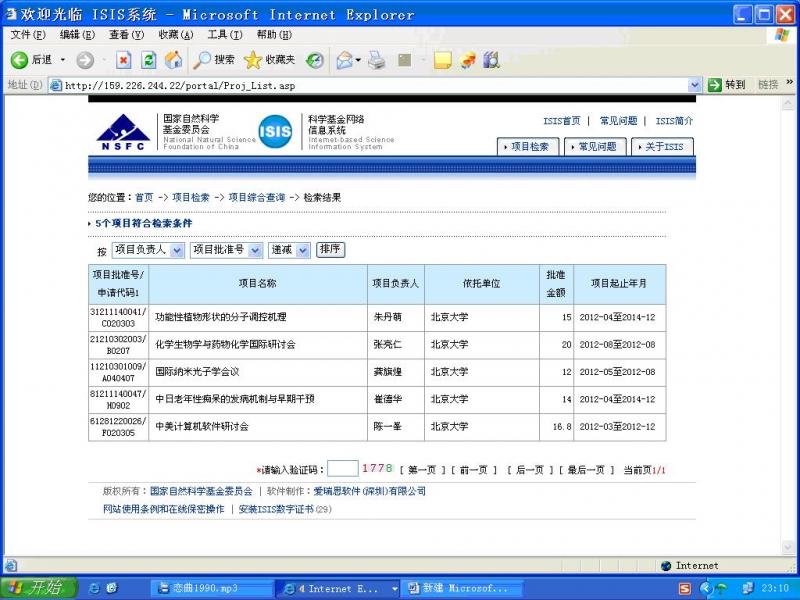This screenshot has width=800, height=600.
Task: Switch to the 项目检索 tab
Action: tap(528, 147)
